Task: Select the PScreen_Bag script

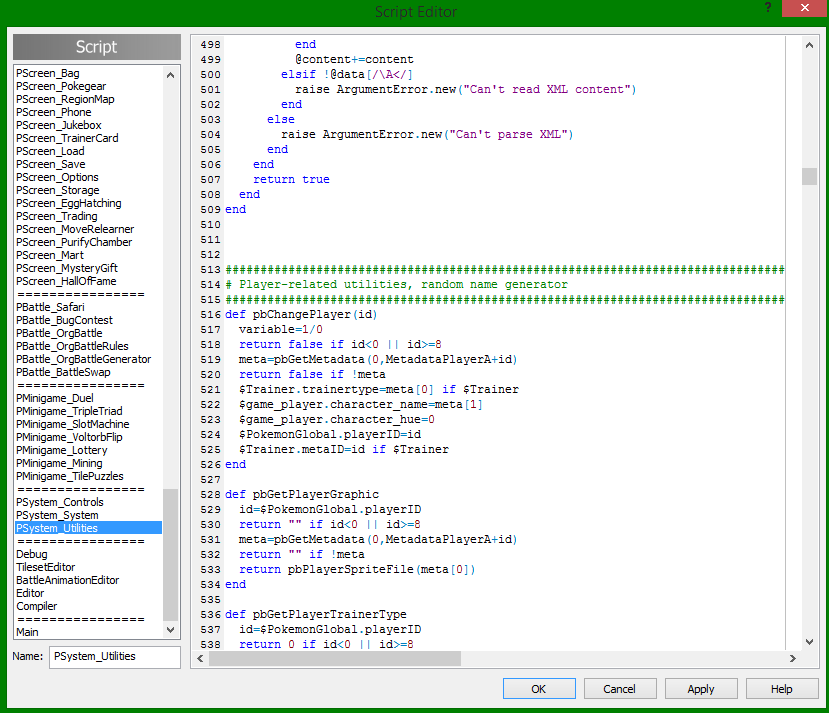Action: (x=48, y=74)
